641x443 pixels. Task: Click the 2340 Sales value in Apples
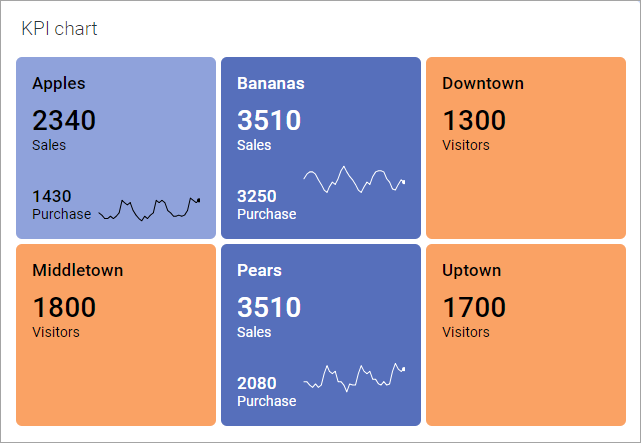[64, 121]
